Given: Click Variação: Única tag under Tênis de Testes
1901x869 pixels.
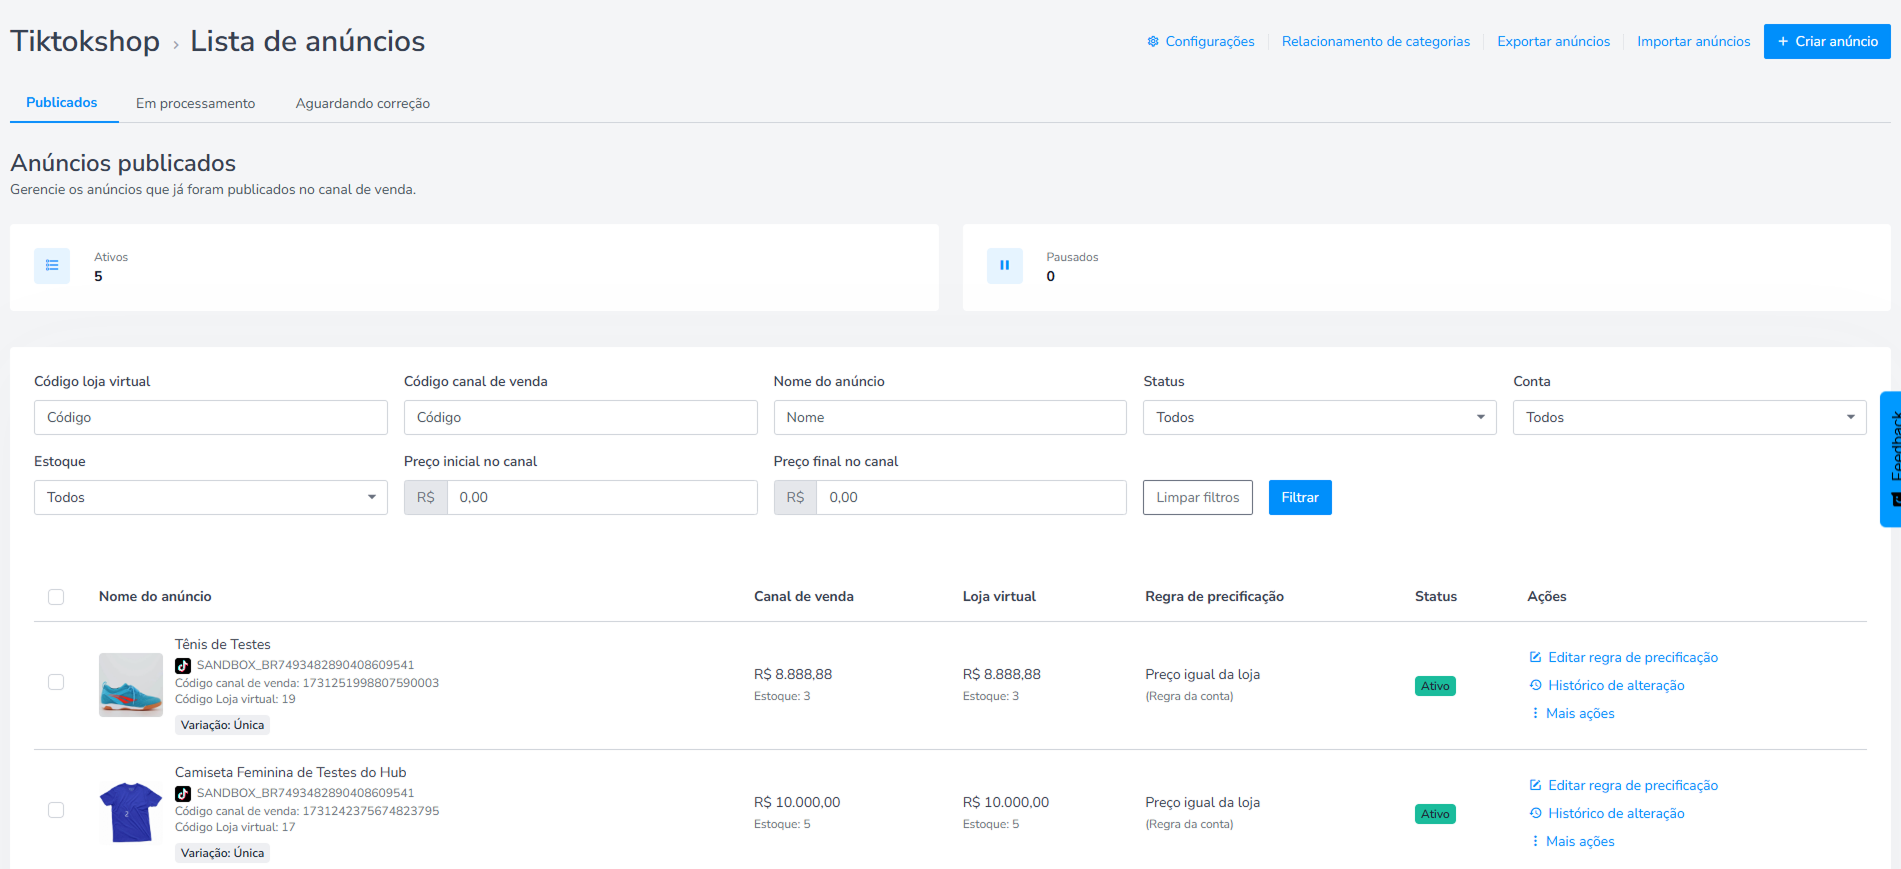Looking at the screenshot, I should click(222, 725).
